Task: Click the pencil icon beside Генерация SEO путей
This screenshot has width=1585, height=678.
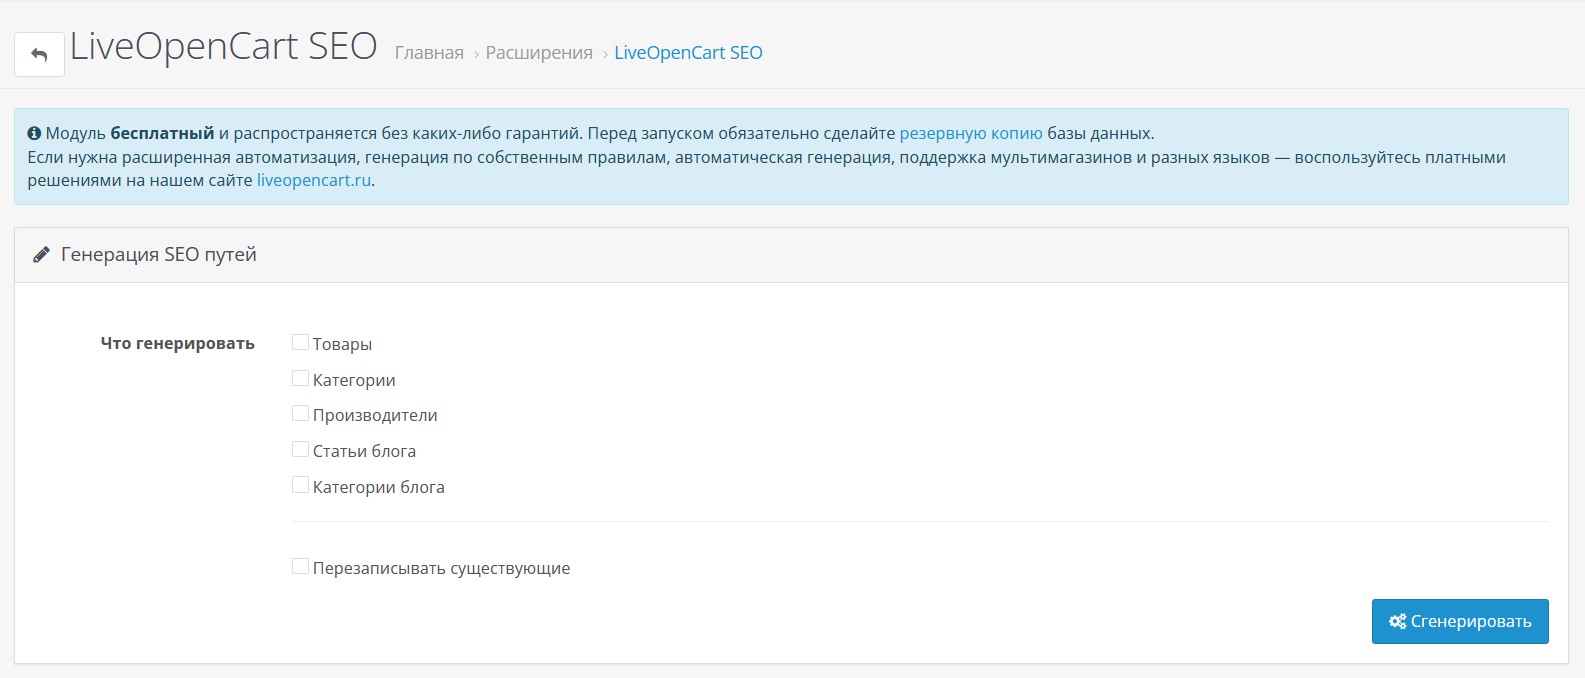Action: tap(41, 255)
